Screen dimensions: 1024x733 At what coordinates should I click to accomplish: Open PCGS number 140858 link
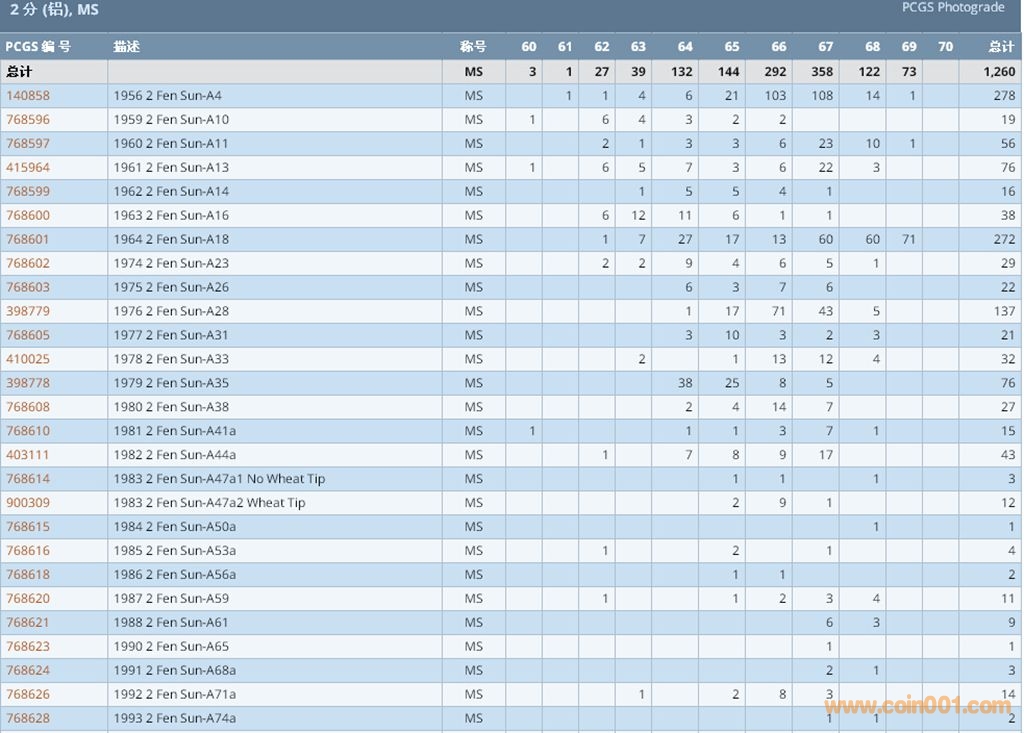[x=28, y=96]
